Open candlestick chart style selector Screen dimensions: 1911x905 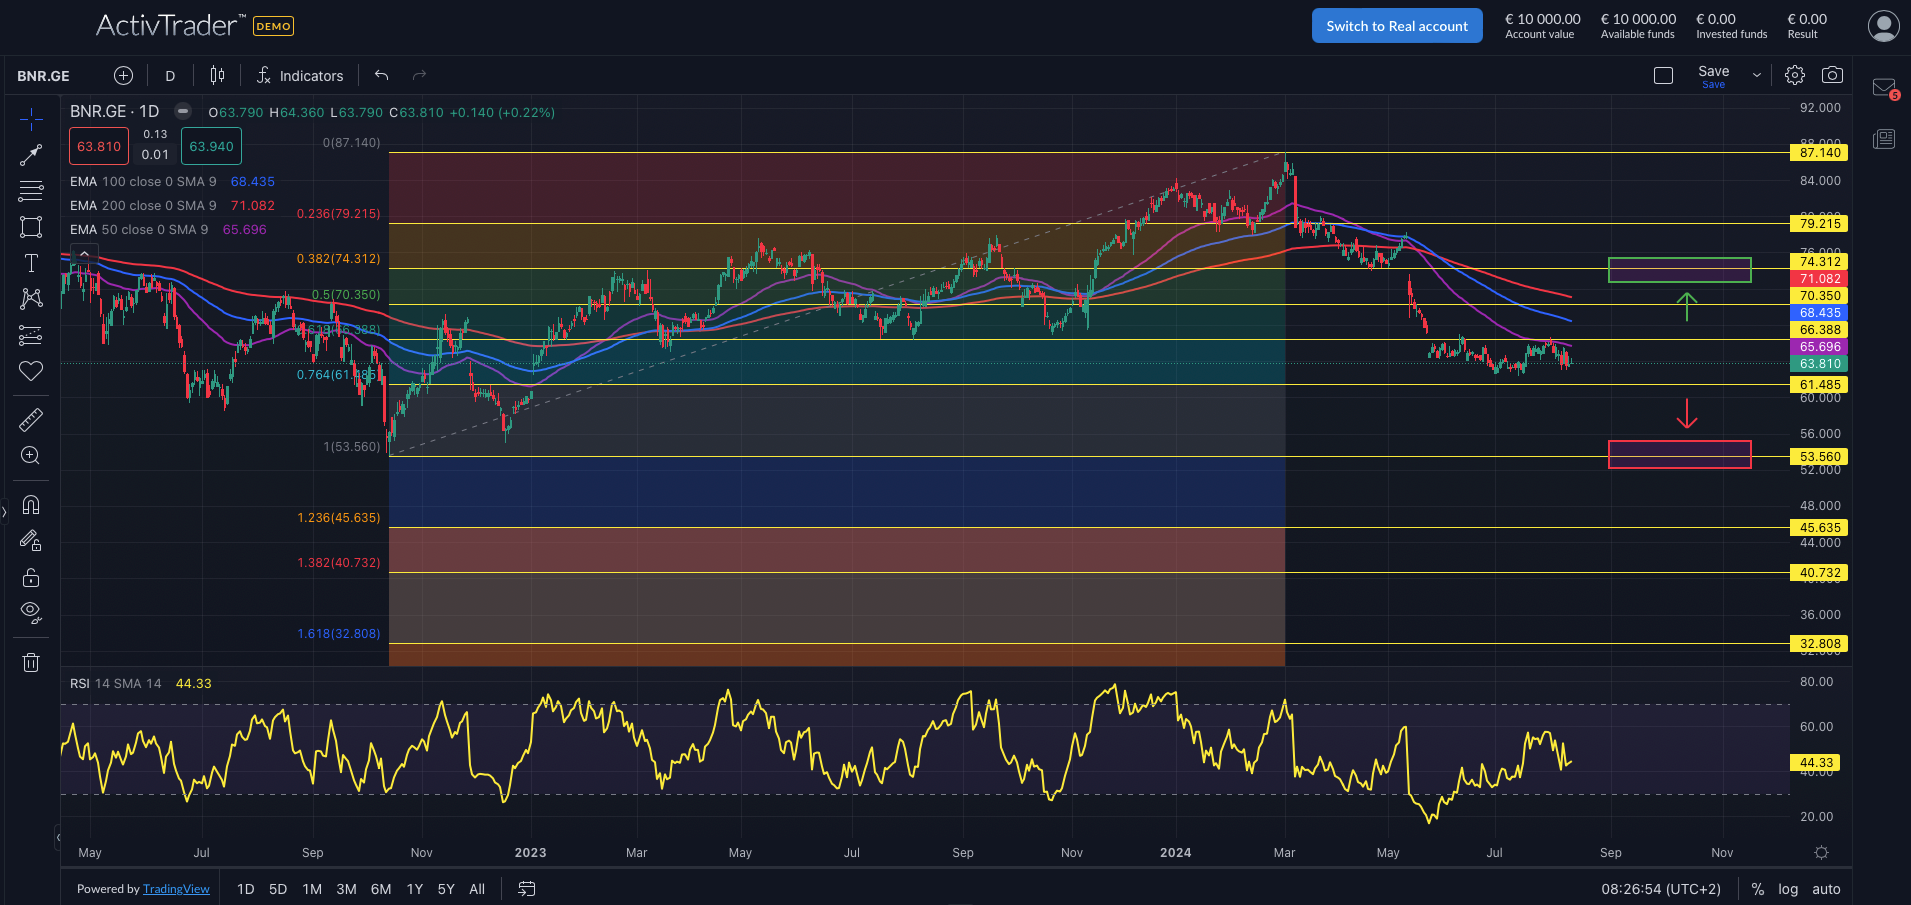(x=217, y=75)
